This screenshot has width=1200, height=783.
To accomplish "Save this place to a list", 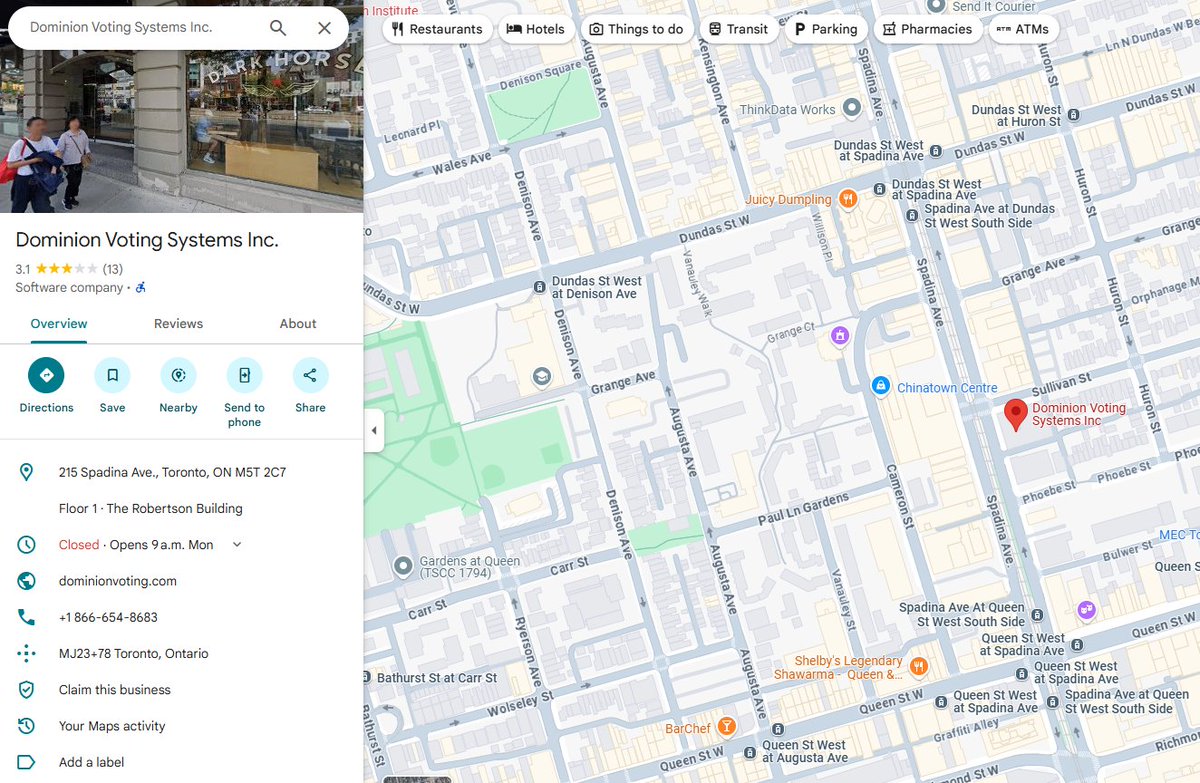I will click(x=112, y=385).
